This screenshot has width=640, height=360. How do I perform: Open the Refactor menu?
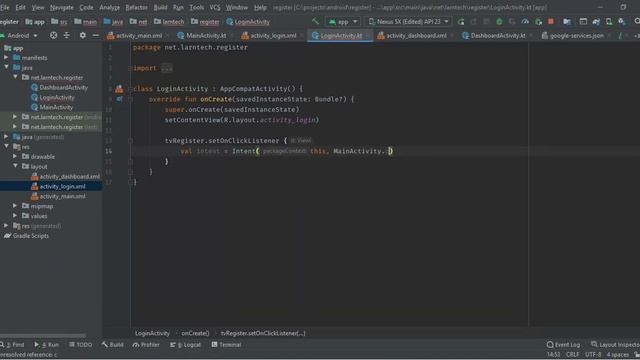tap(136, 7)
